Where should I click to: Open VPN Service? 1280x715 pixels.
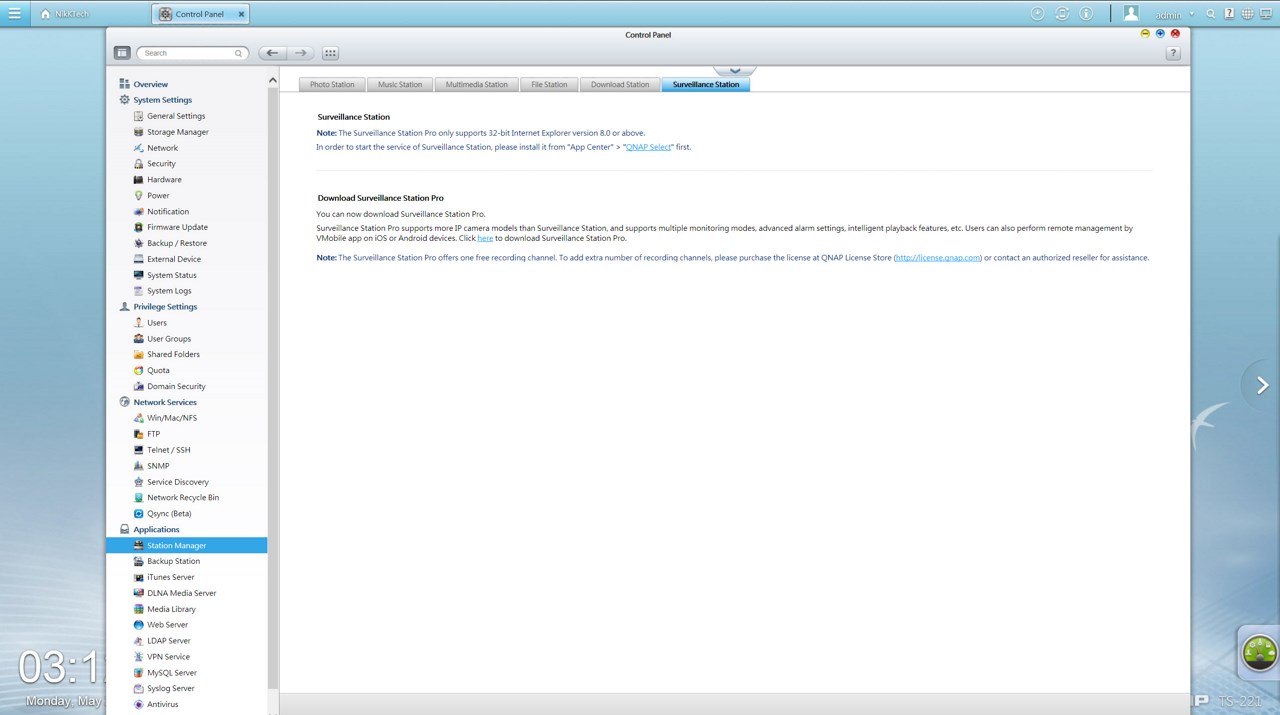coord(168,657)
